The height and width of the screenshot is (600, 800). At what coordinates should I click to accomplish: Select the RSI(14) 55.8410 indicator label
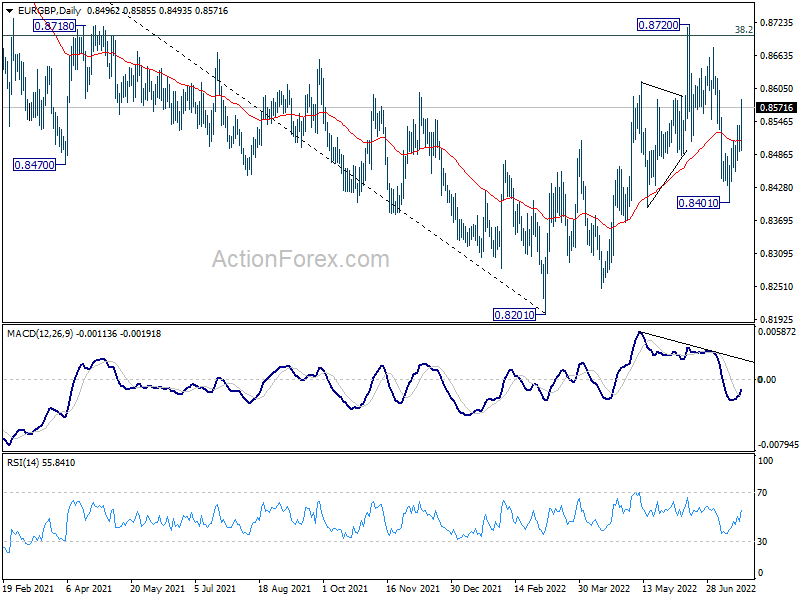tap(41, 463)
